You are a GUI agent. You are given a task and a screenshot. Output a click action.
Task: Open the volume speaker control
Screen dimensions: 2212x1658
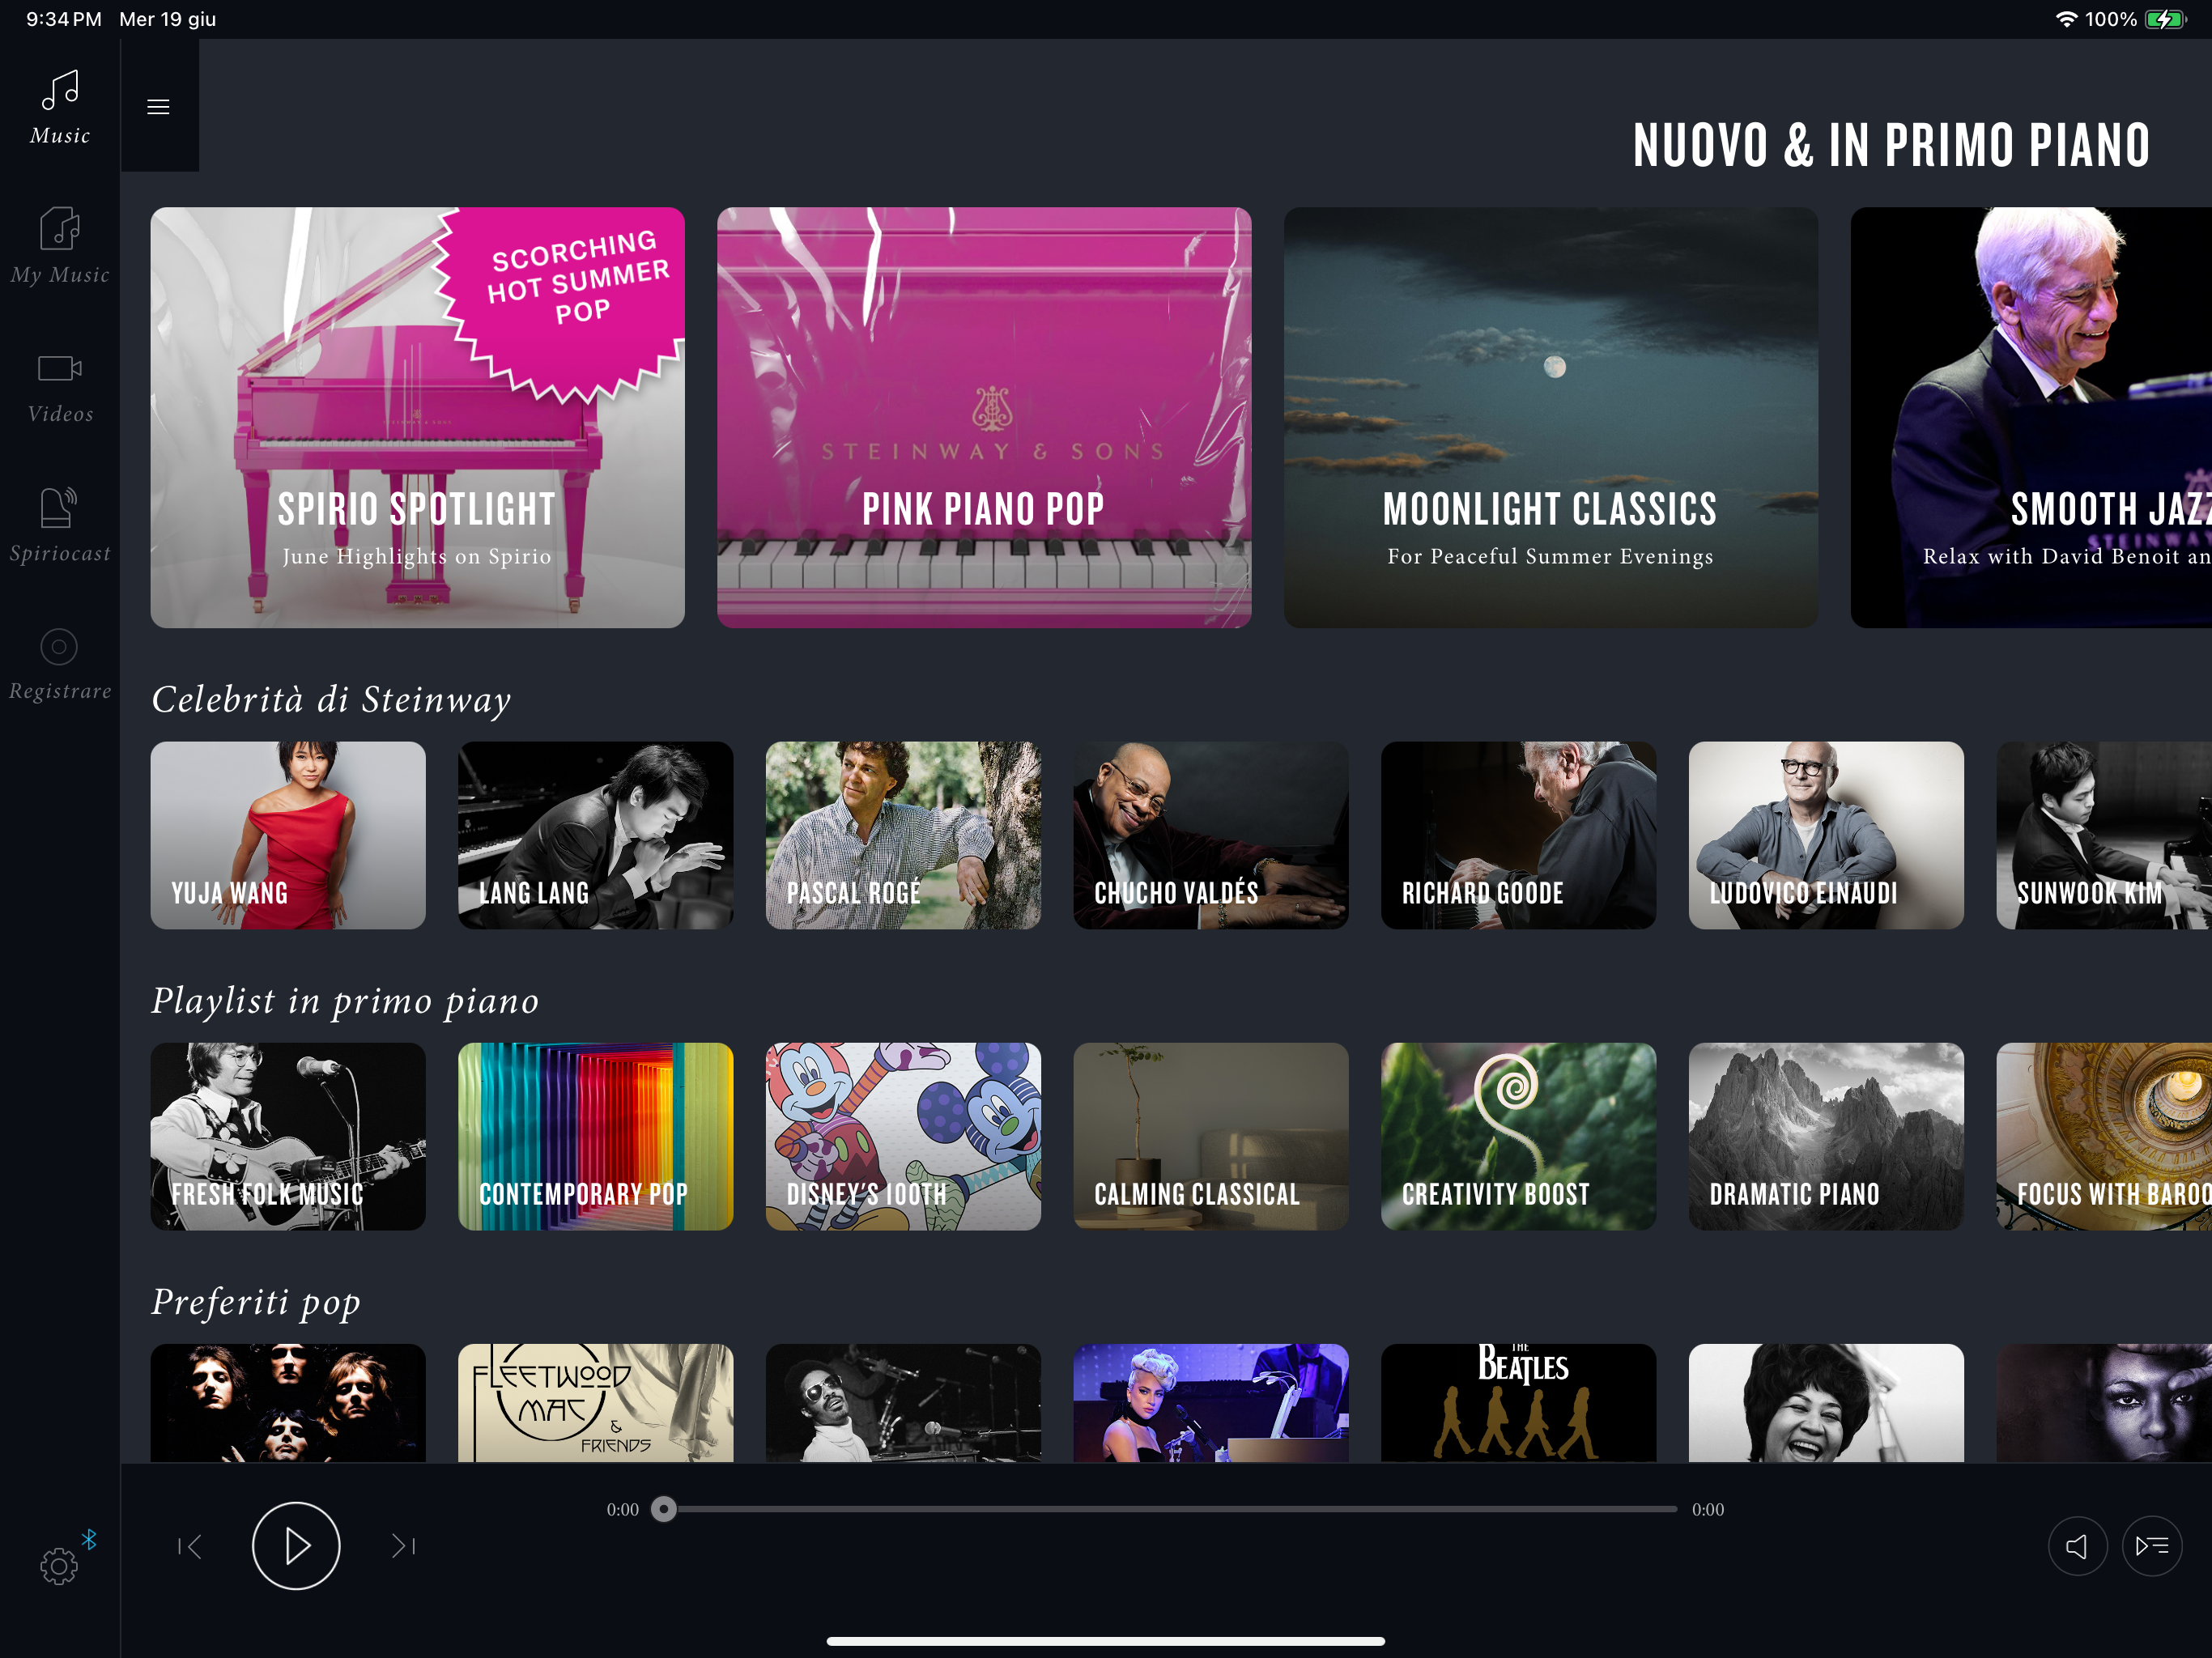[2077, 1546]
